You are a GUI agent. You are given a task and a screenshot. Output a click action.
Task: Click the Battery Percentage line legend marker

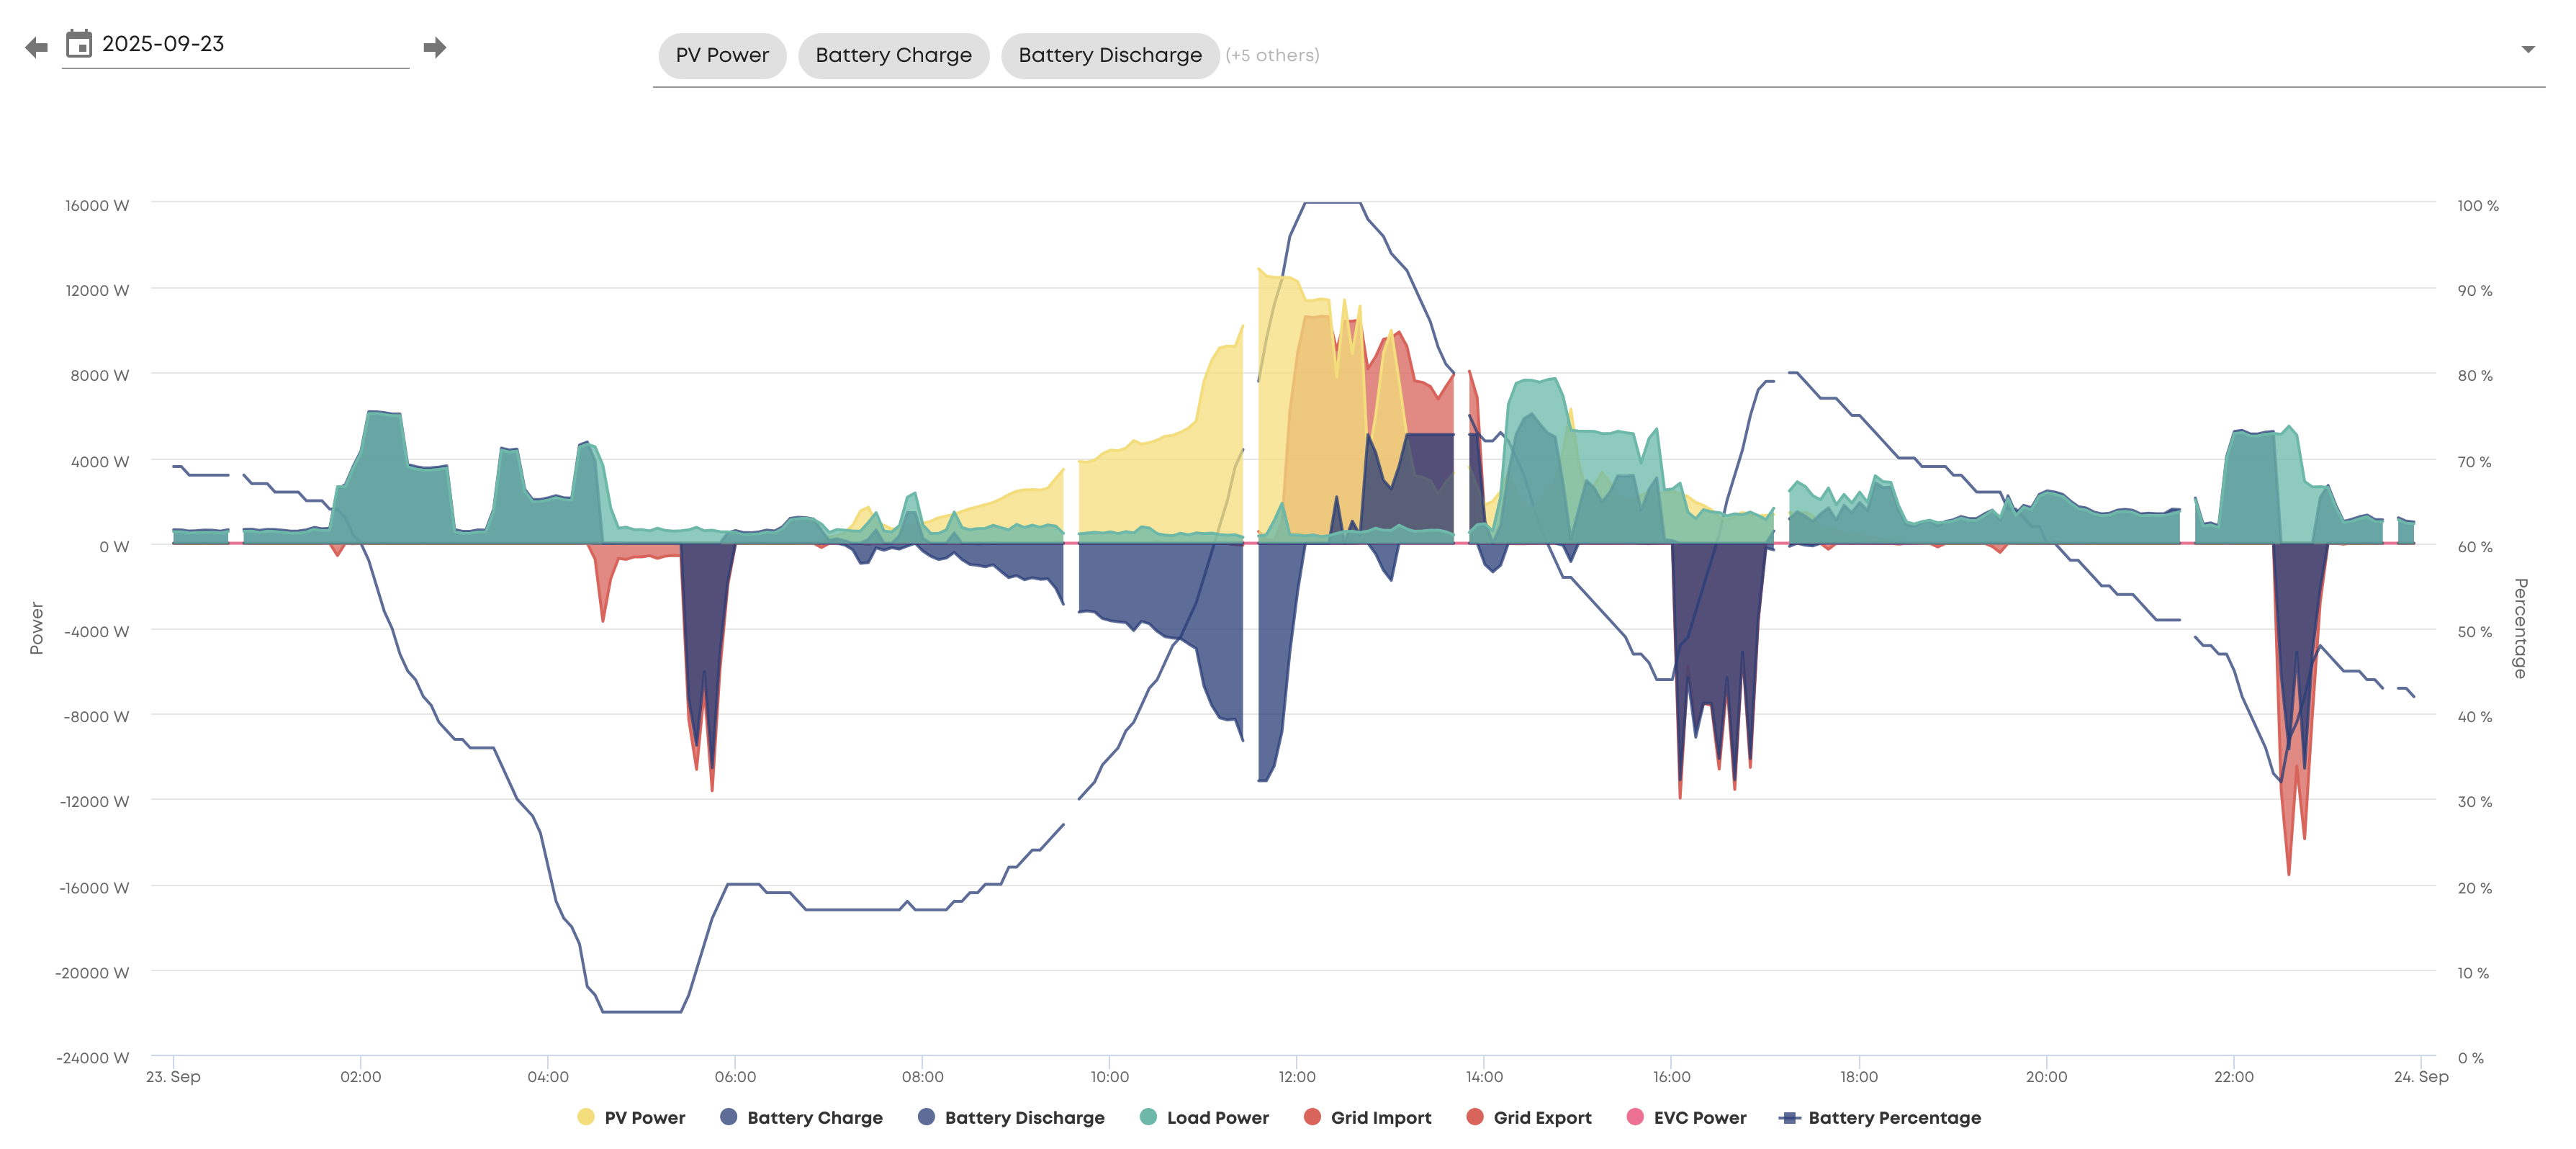coord(1790,1117)
